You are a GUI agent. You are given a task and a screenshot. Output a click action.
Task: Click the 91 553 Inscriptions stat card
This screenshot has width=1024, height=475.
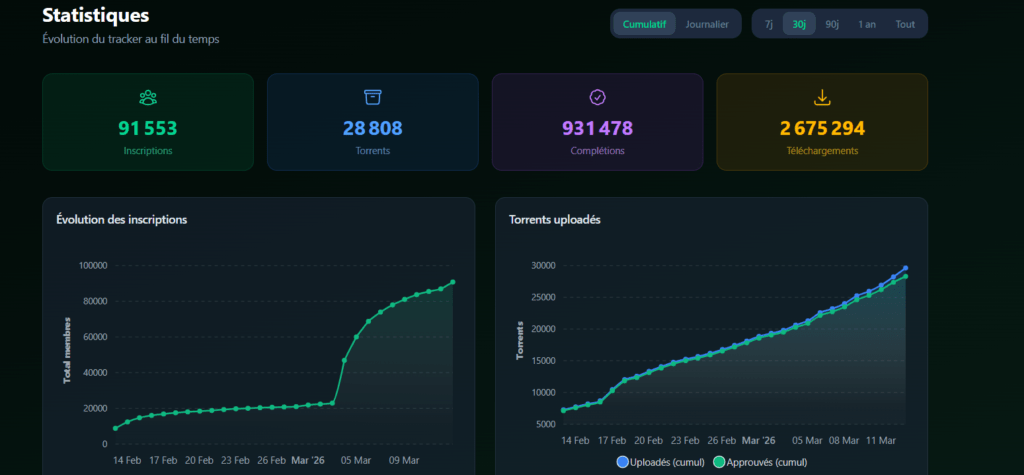point(148,122)
